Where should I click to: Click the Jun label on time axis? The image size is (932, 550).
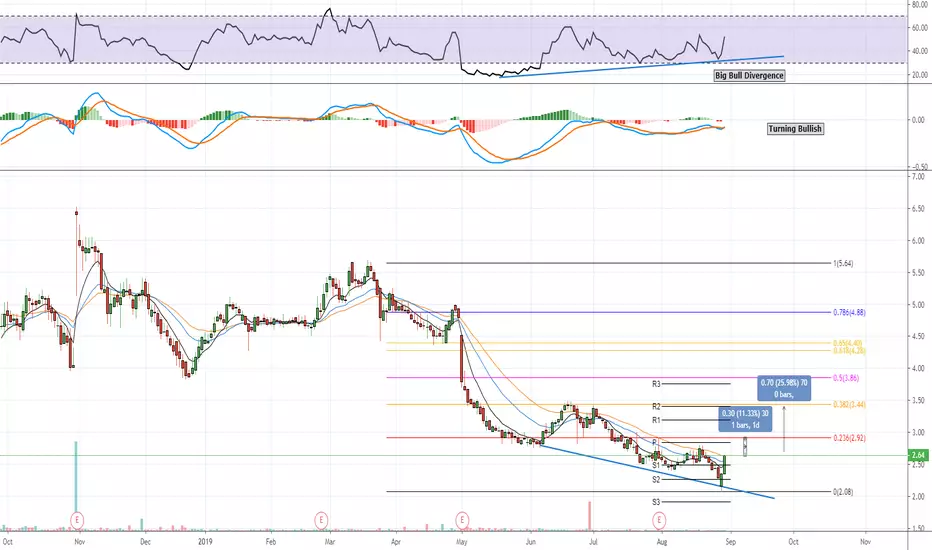(531, 542)
